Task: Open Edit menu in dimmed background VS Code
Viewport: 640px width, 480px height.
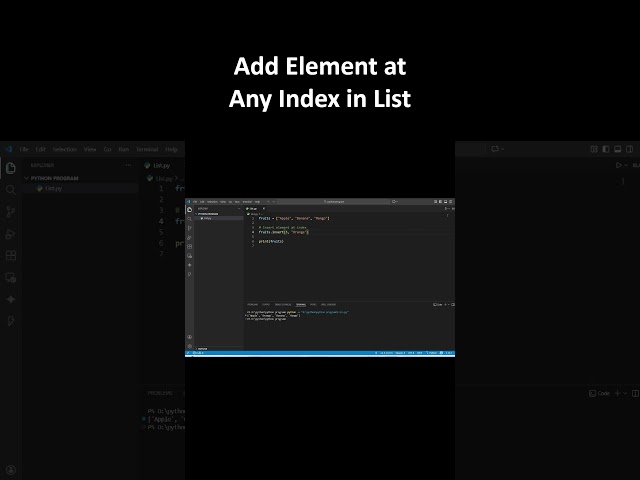Action: tap(40, 149)
